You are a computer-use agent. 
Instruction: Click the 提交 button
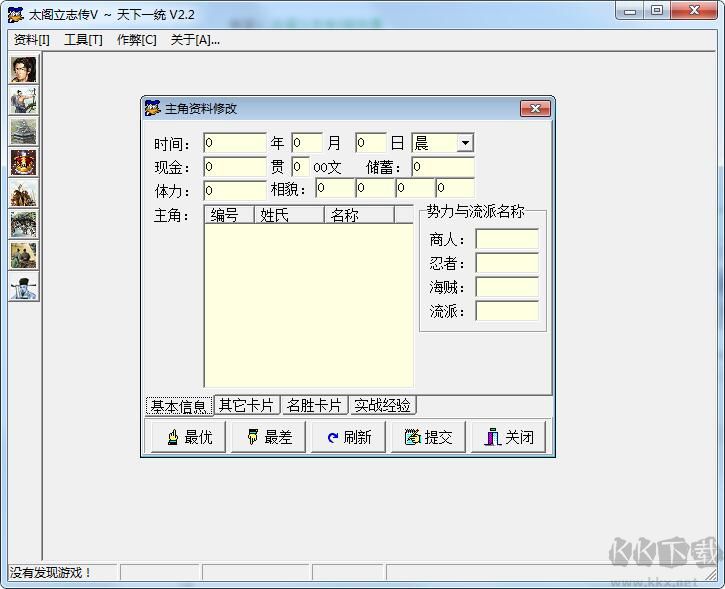tap(428, 437)
